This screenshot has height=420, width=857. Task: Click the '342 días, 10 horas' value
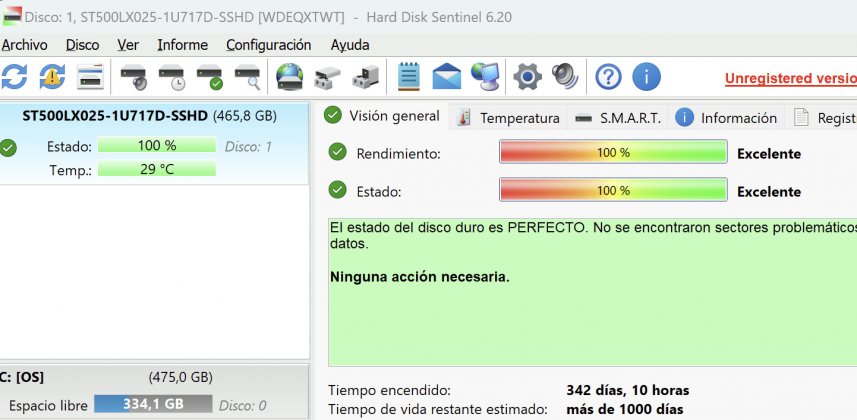click(627, 390)
